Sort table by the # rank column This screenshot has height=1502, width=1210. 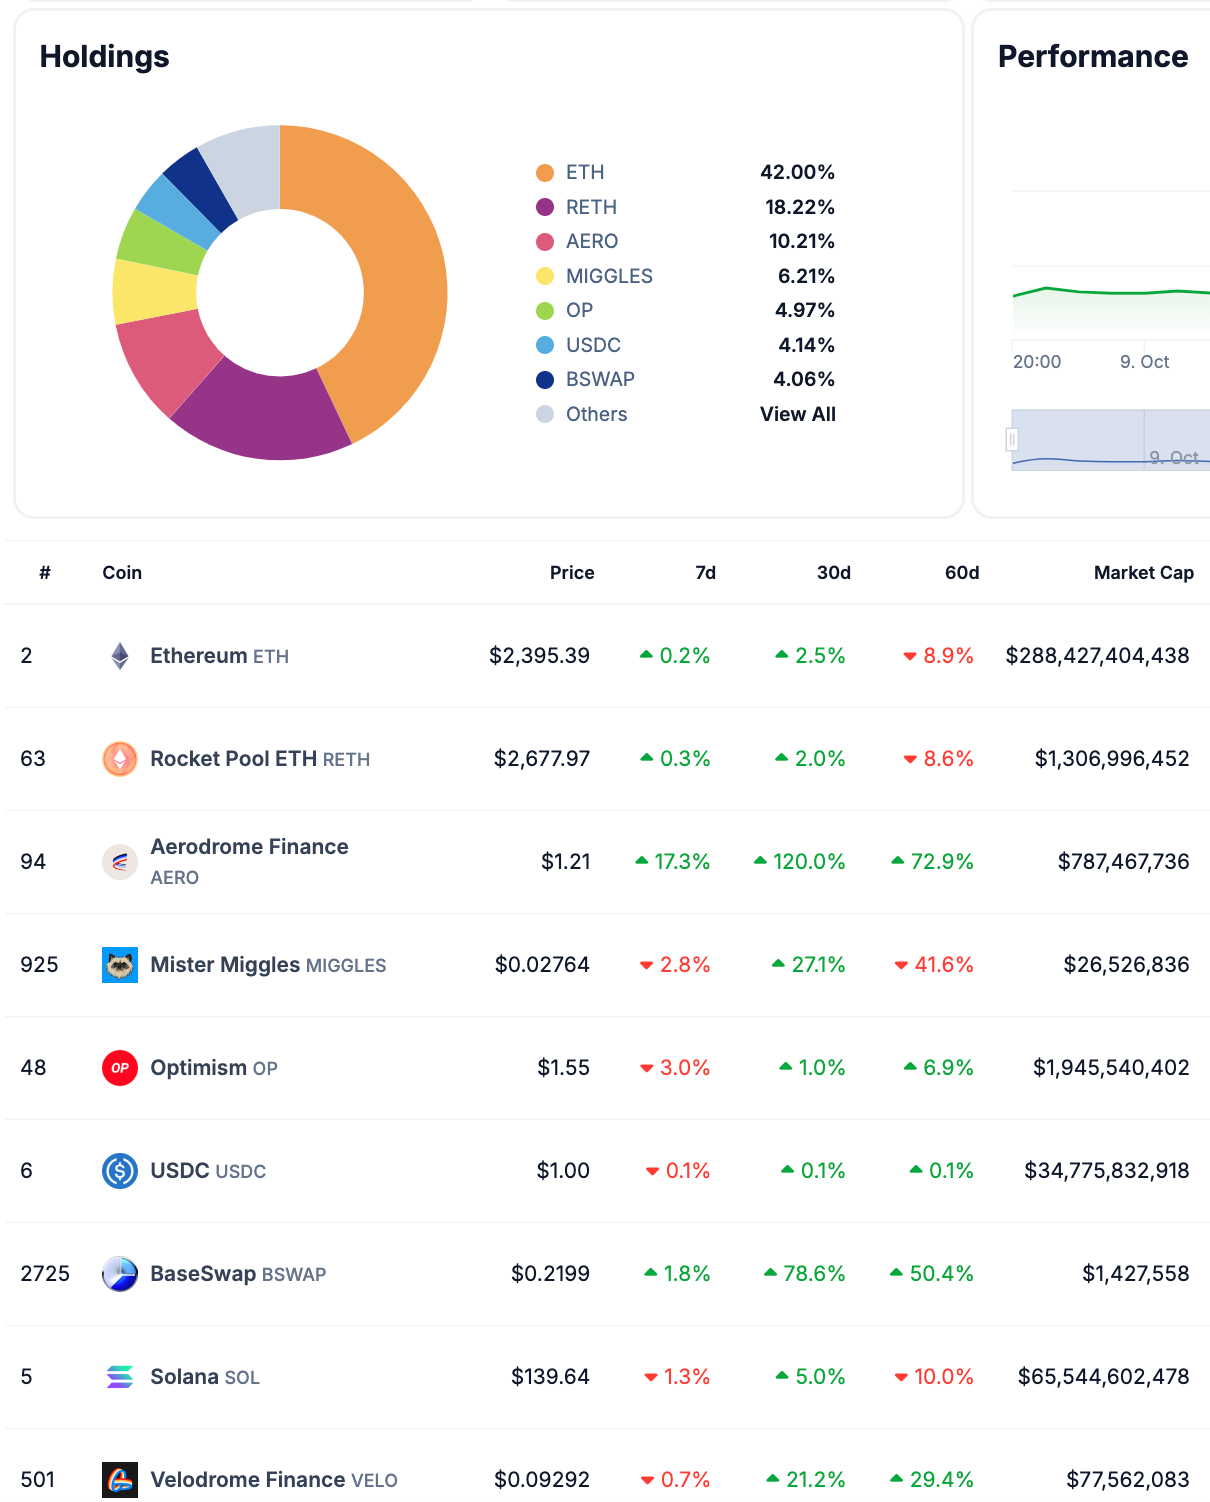tap(45, 573)
